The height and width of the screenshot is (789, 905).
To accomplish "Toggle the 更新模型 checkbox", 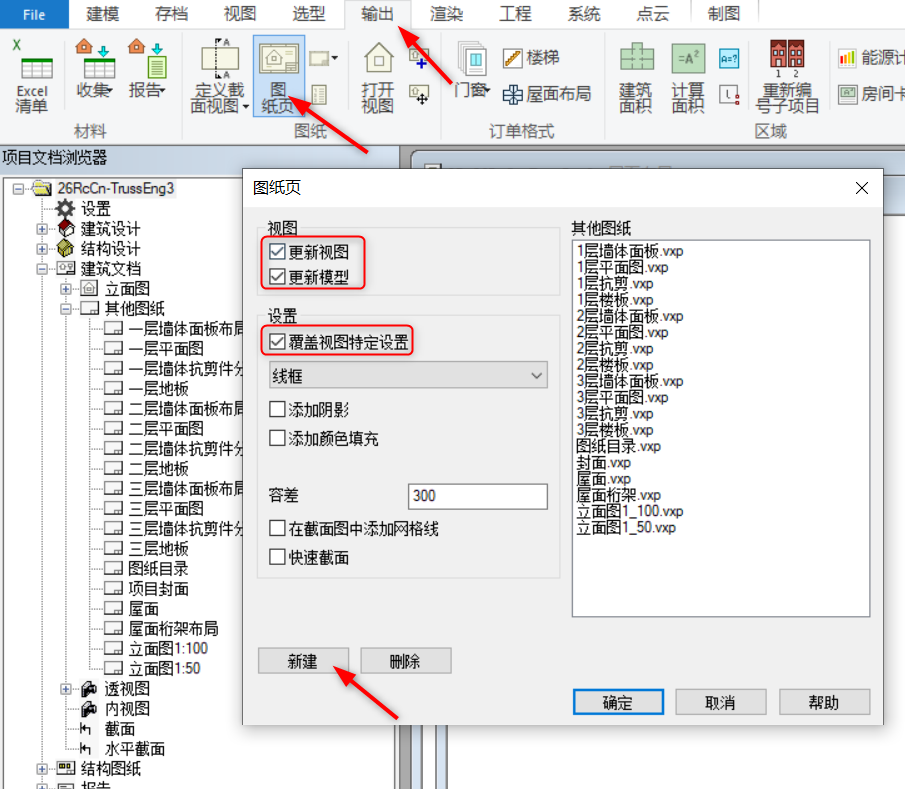I will (x=277, y=276).
